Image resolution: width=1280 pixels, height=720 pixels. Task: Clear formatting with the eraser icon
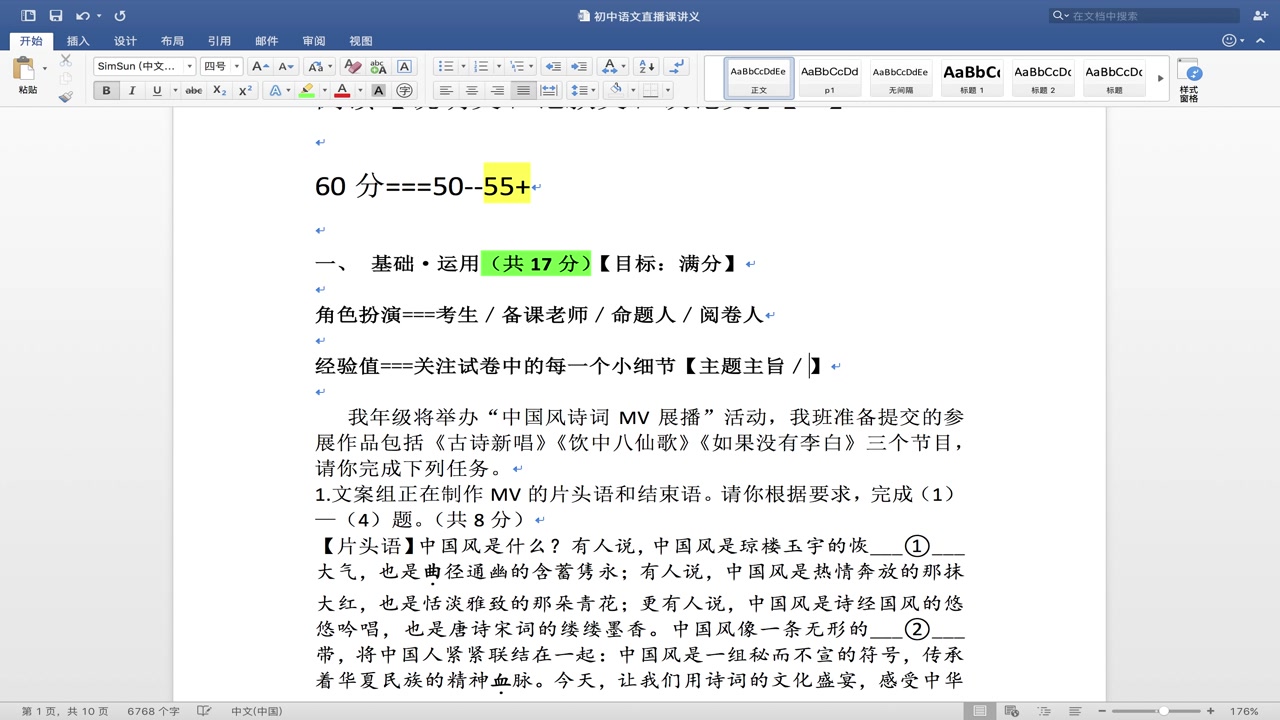pyautogui.click(x=352, y=66)
